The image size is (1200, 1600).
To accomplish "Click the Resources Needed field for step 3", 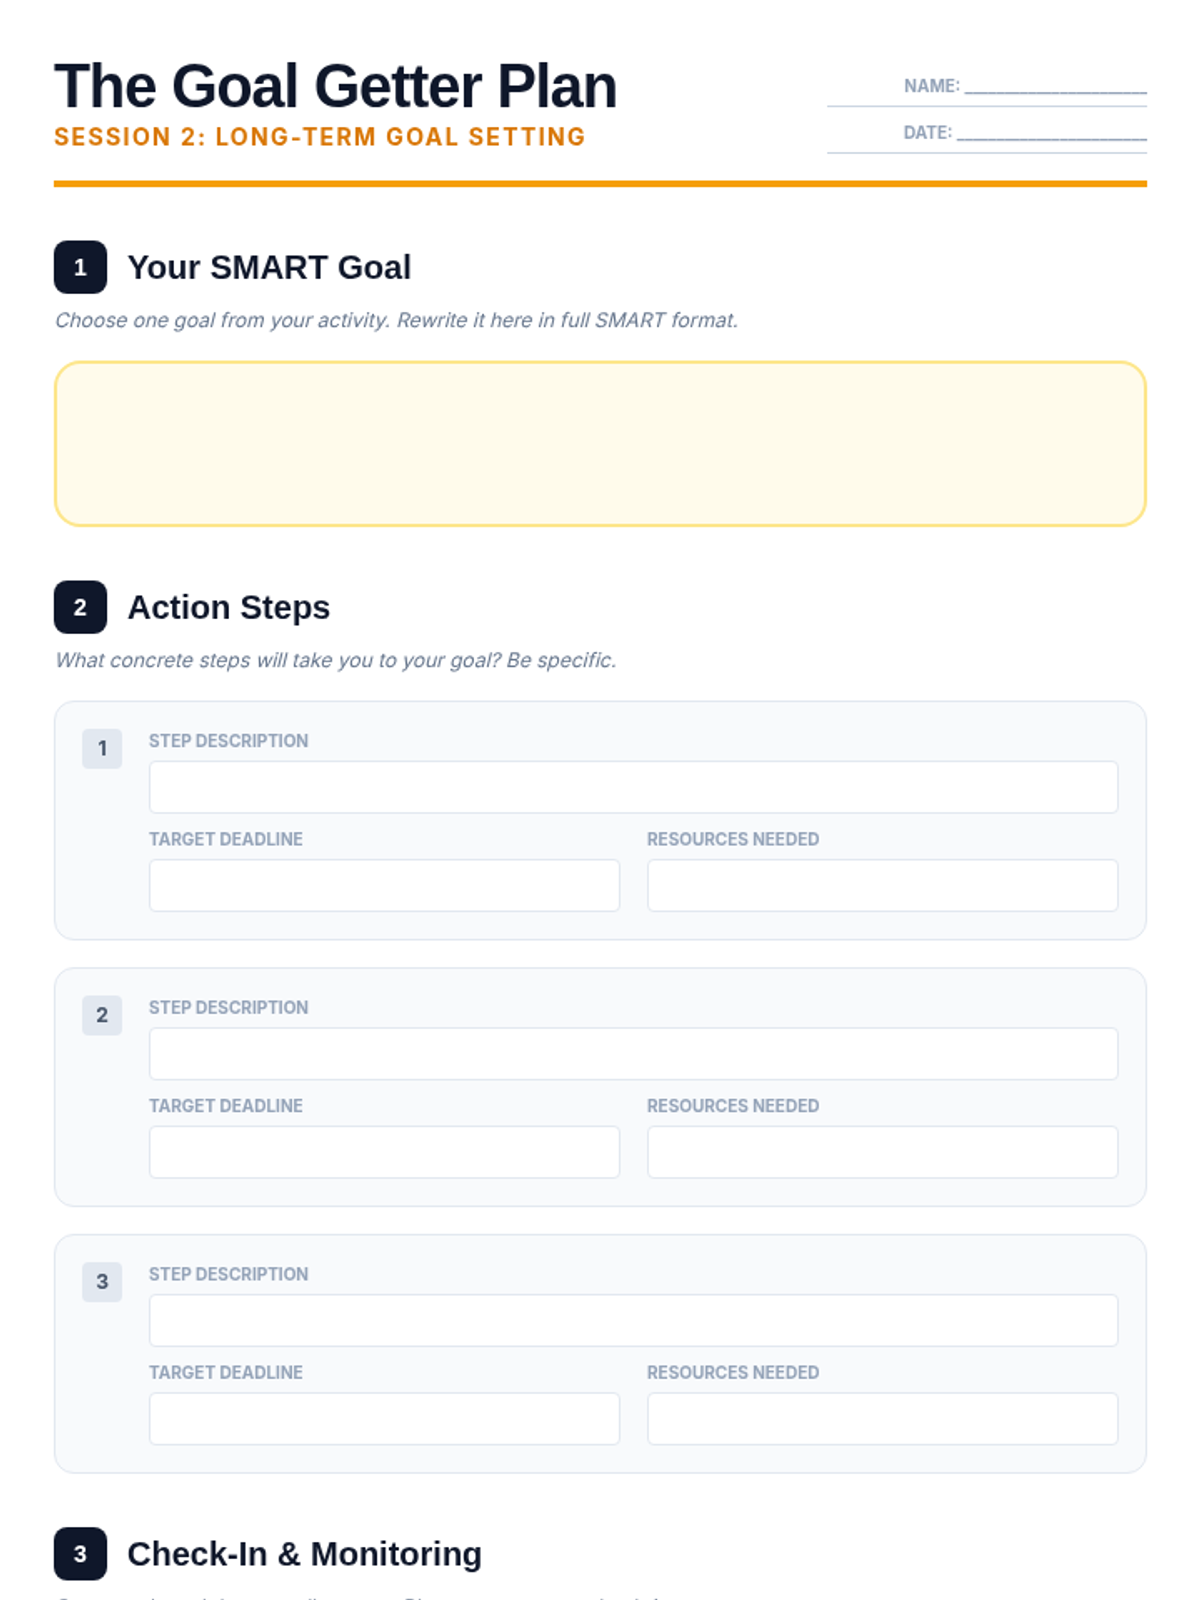I will point(882,1418).
